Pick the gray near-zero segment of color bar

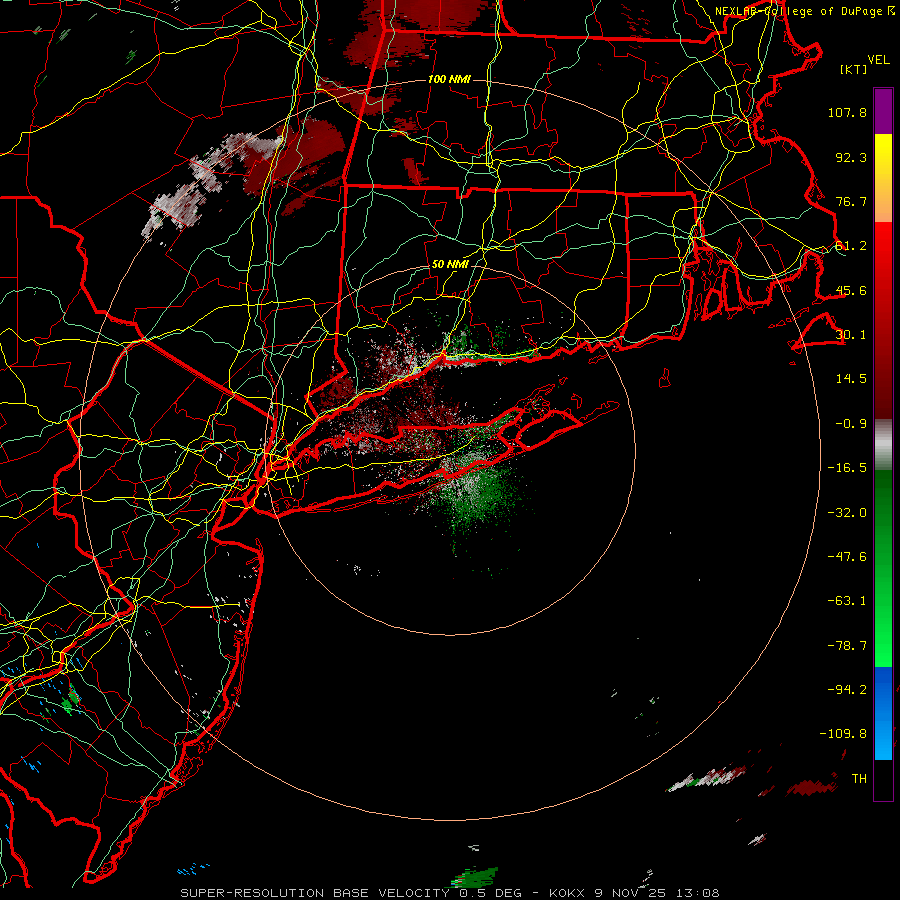click(883, 445)
